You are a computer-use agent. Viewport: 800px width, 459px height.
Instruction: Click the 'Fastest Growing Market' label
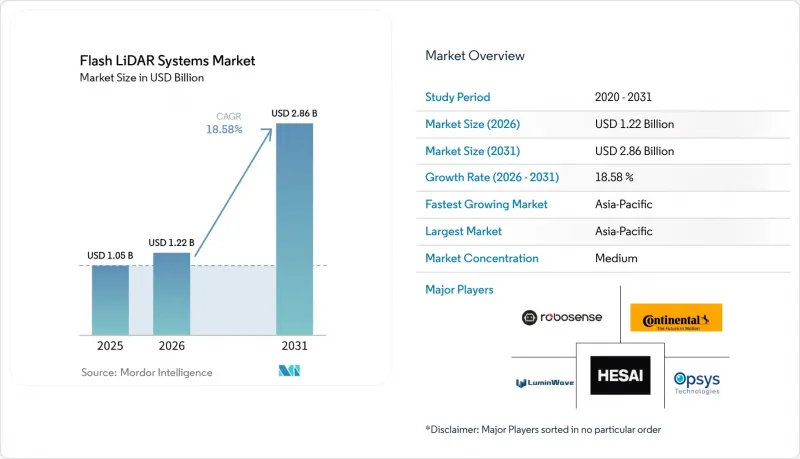[x=486, y=204]
